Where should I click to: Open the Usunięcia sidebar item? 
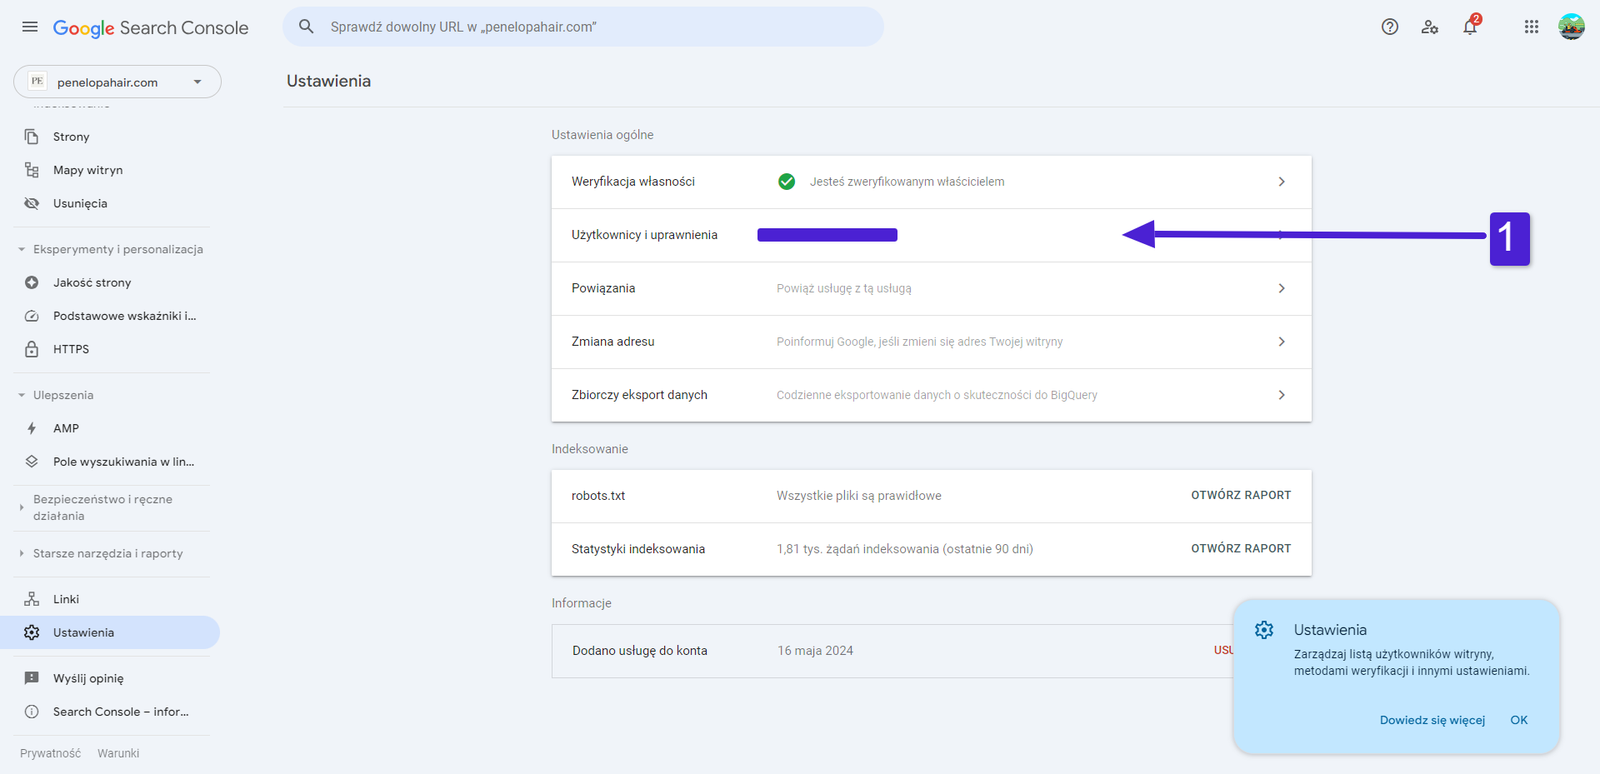[x=80, y=203]
